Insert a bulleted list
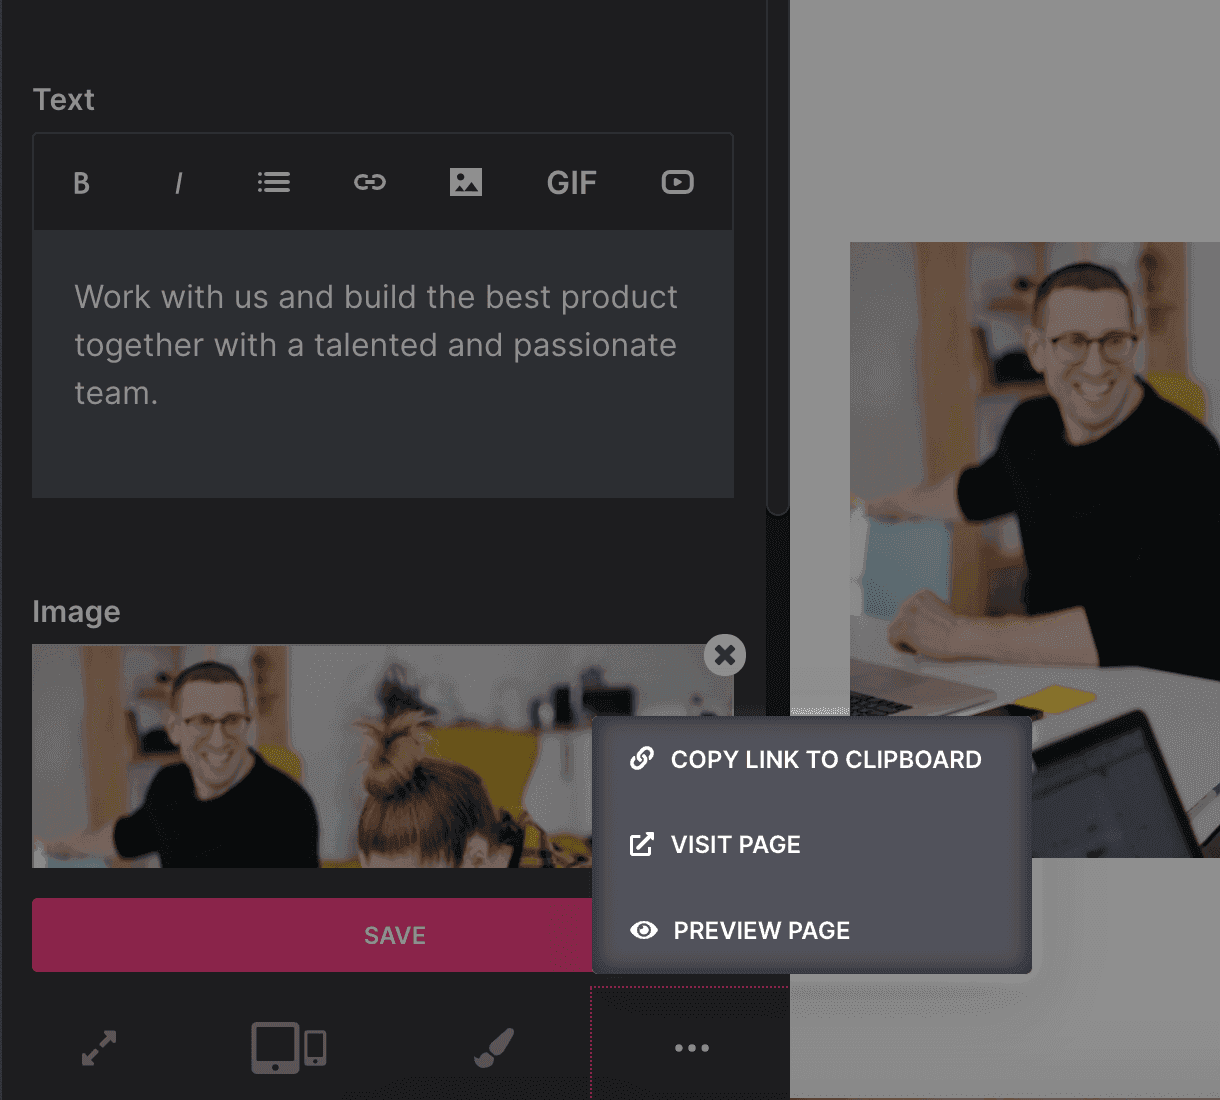Screen dimensions: 1220x1100 pos(274,182)
